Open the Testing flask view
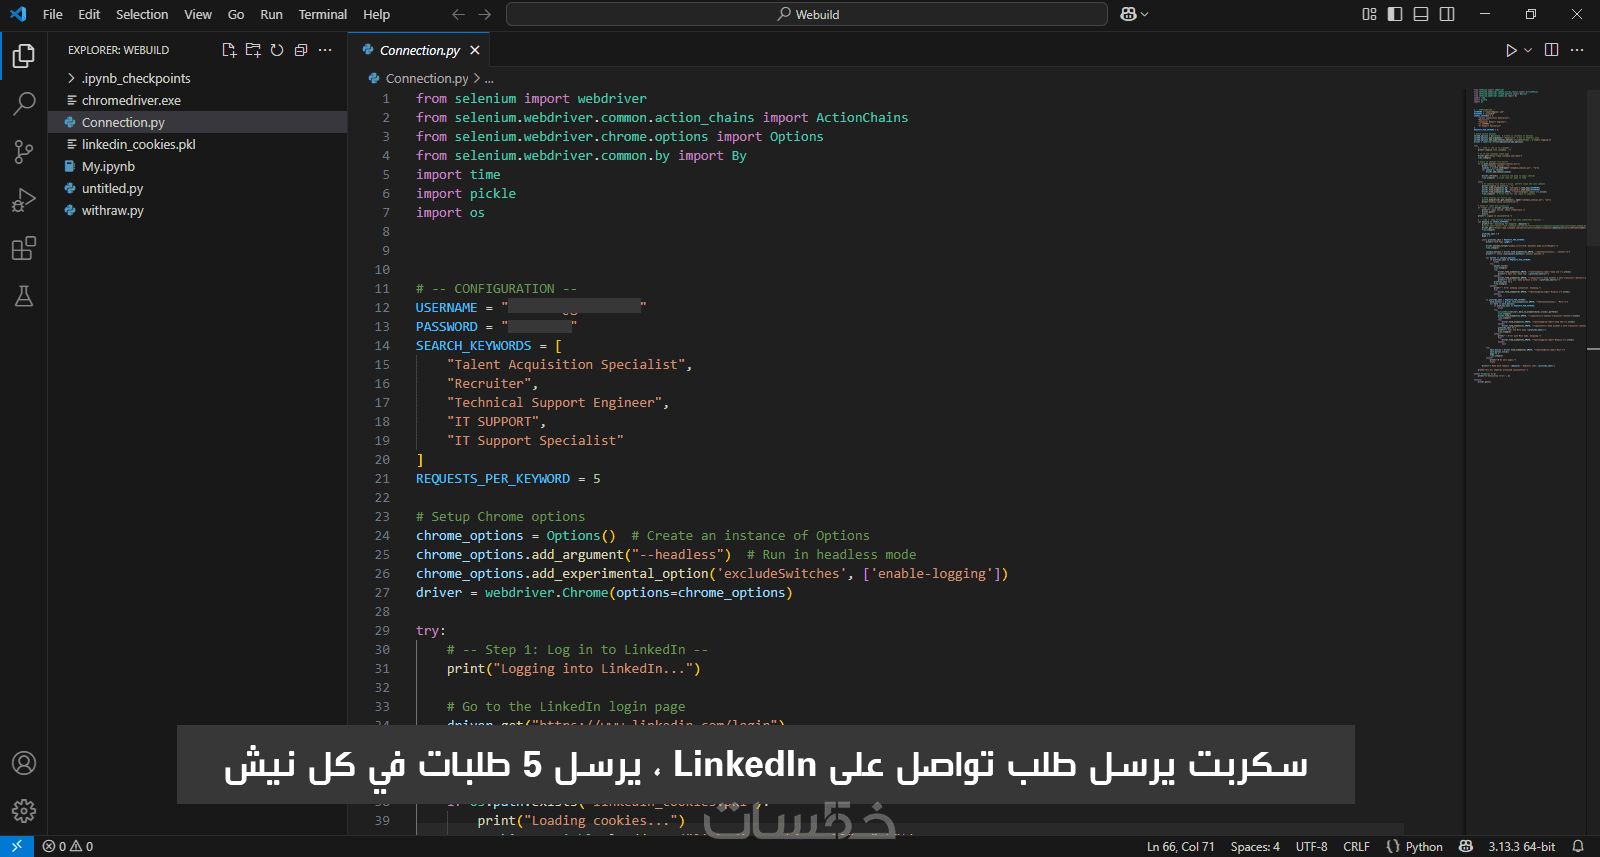Image resolution: width=1600 pixels, height=857 pixels. click(x=24, y=296)
